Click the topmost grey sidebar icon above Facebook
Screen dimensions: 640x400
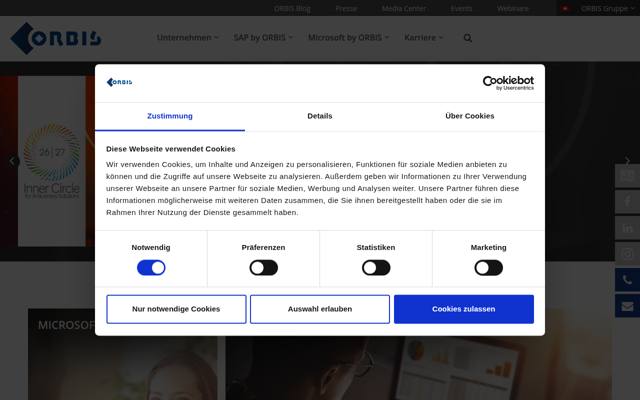[x=627, y=176]
